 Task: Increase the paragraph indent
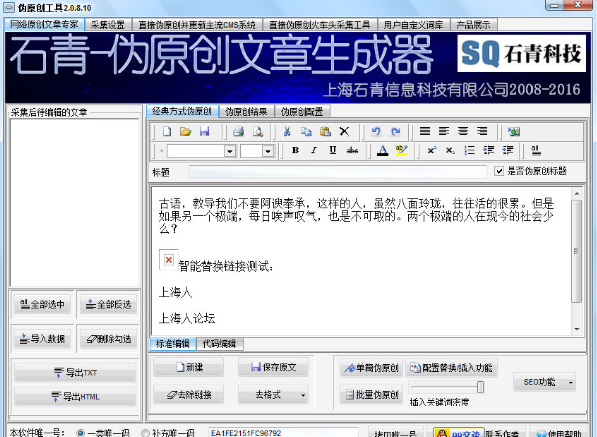[x=508, y=150]
